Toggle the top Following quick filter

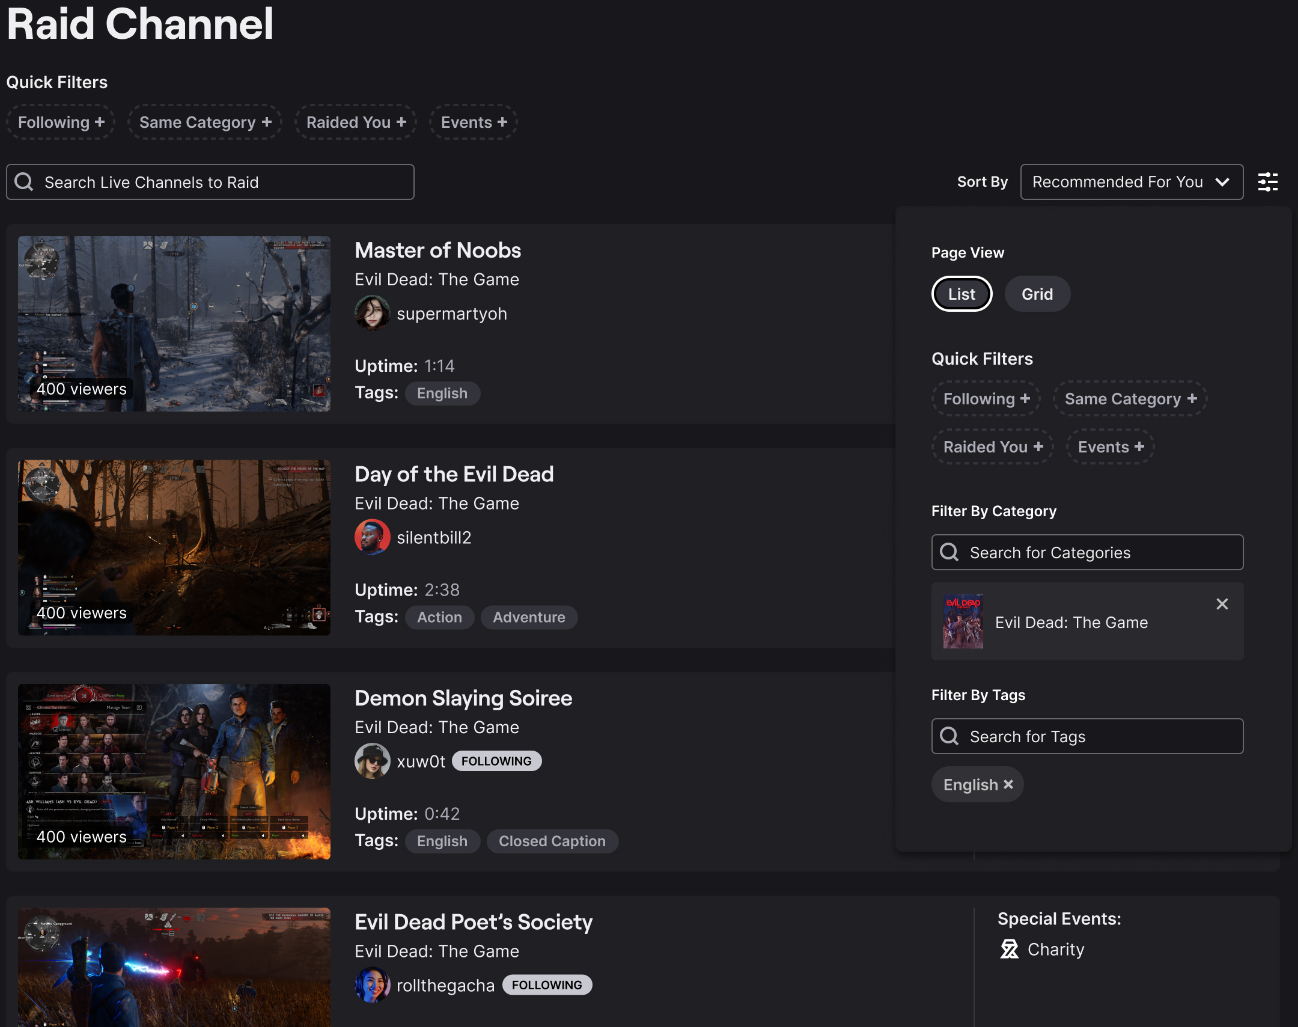[x=61, y=122]
